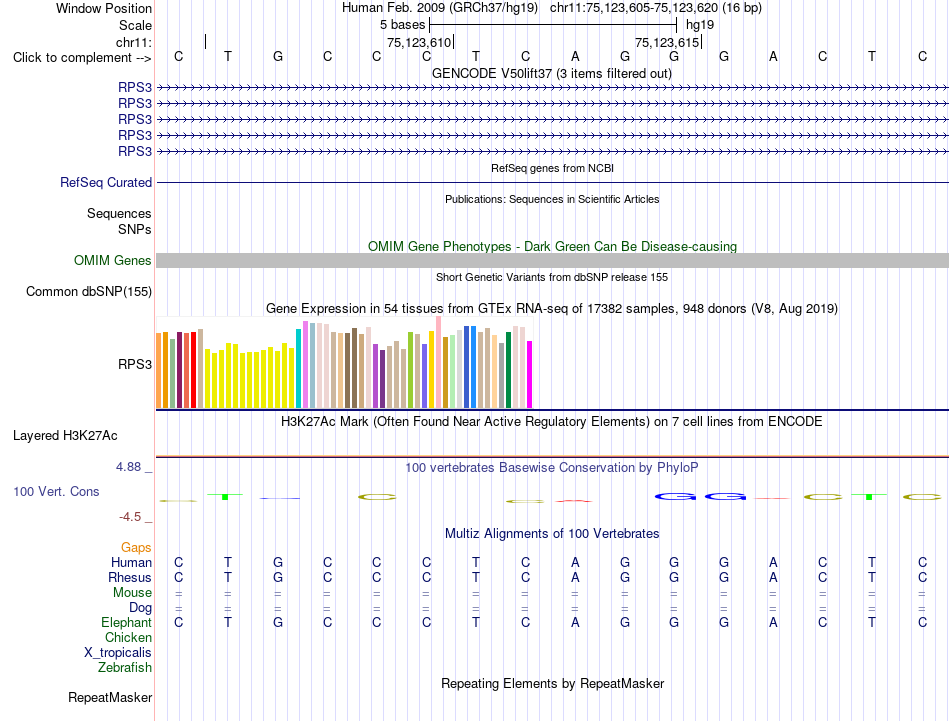Select the X_tropicalis alignment row label

pos(118,653)
